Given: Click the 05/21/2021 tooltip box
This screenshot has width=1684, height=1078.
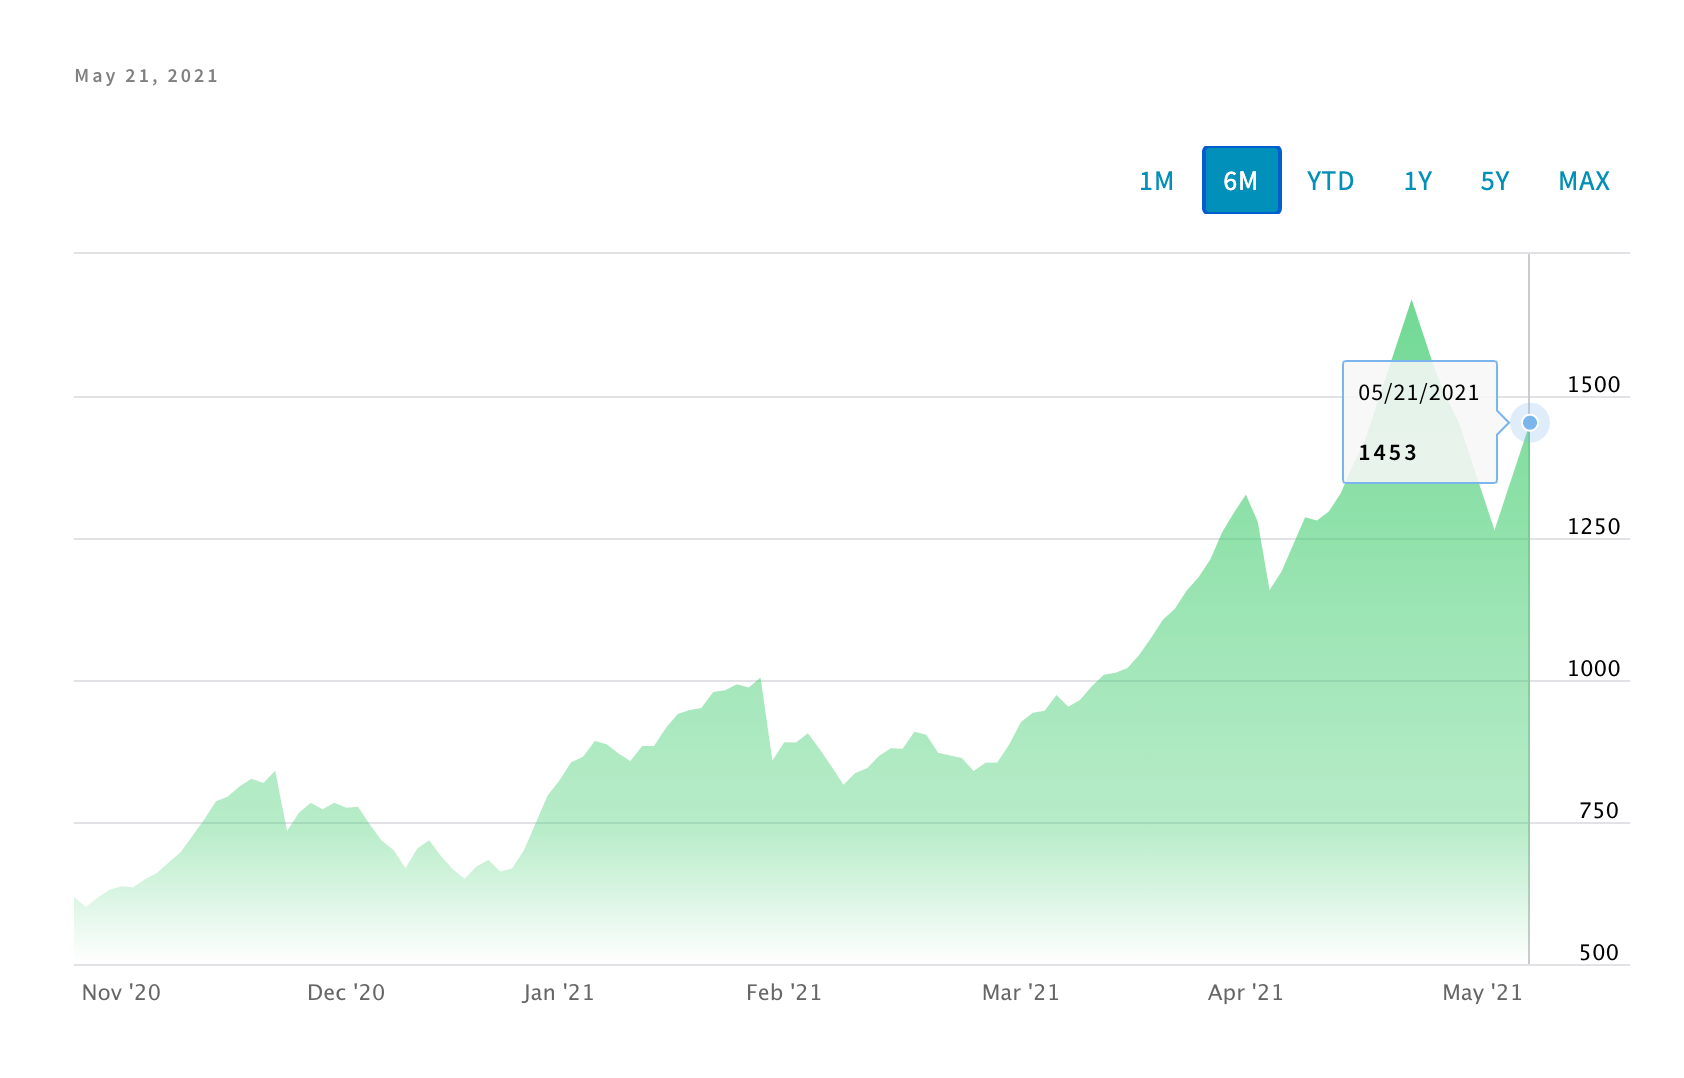Looking at the screenshot, I should point(1419,422).
